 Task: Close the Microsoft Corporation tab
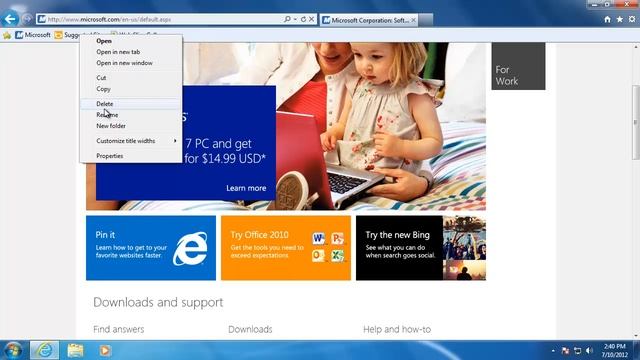coord(413,20)
